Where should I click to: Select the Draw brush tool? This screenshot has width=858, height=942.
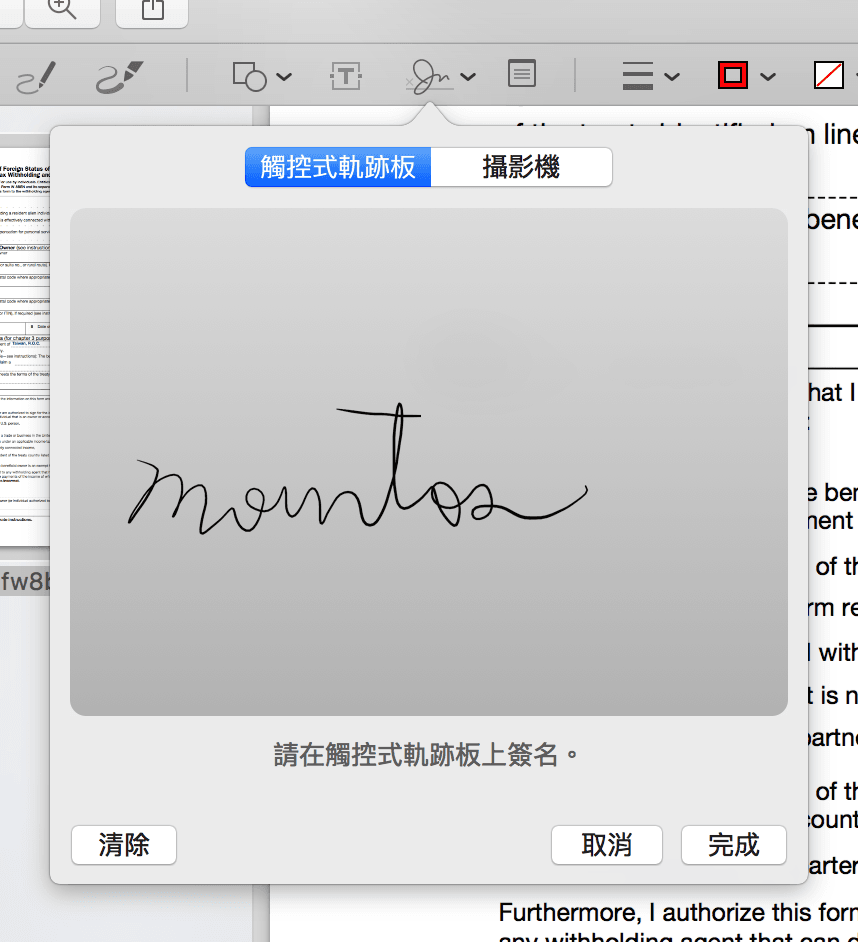click(120, 77)
